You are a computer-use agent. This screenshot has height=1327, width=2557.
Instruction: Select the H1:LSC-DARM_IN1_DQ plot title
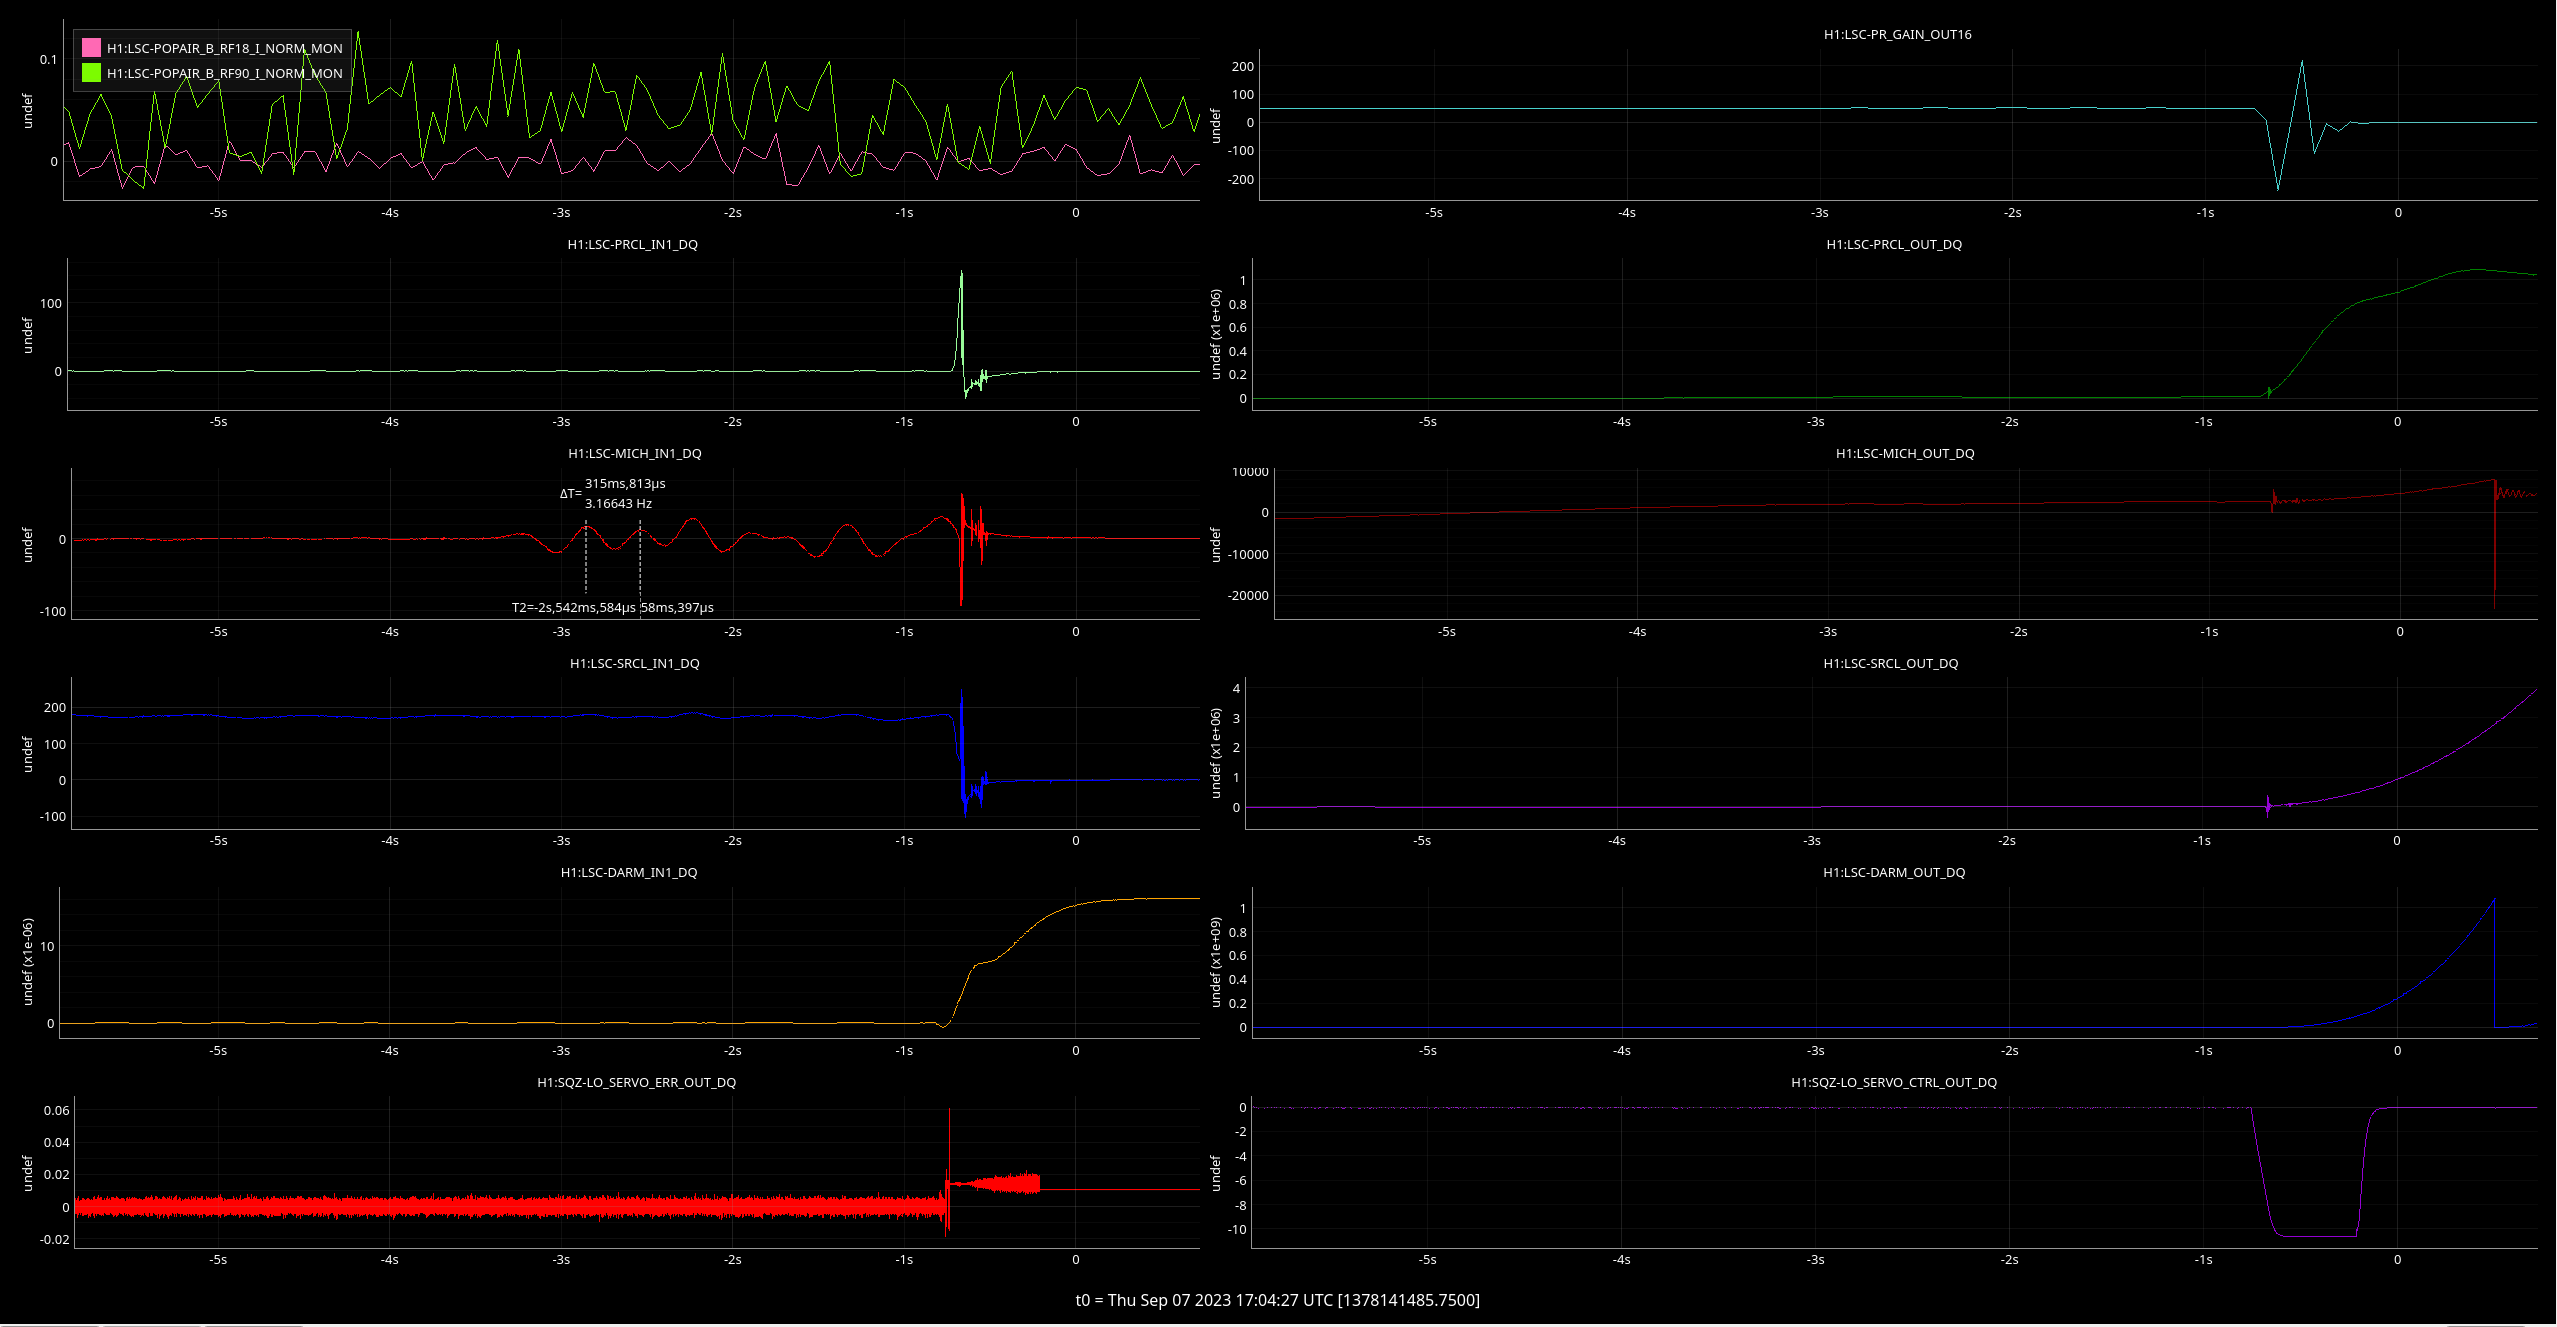pos(629,872)
